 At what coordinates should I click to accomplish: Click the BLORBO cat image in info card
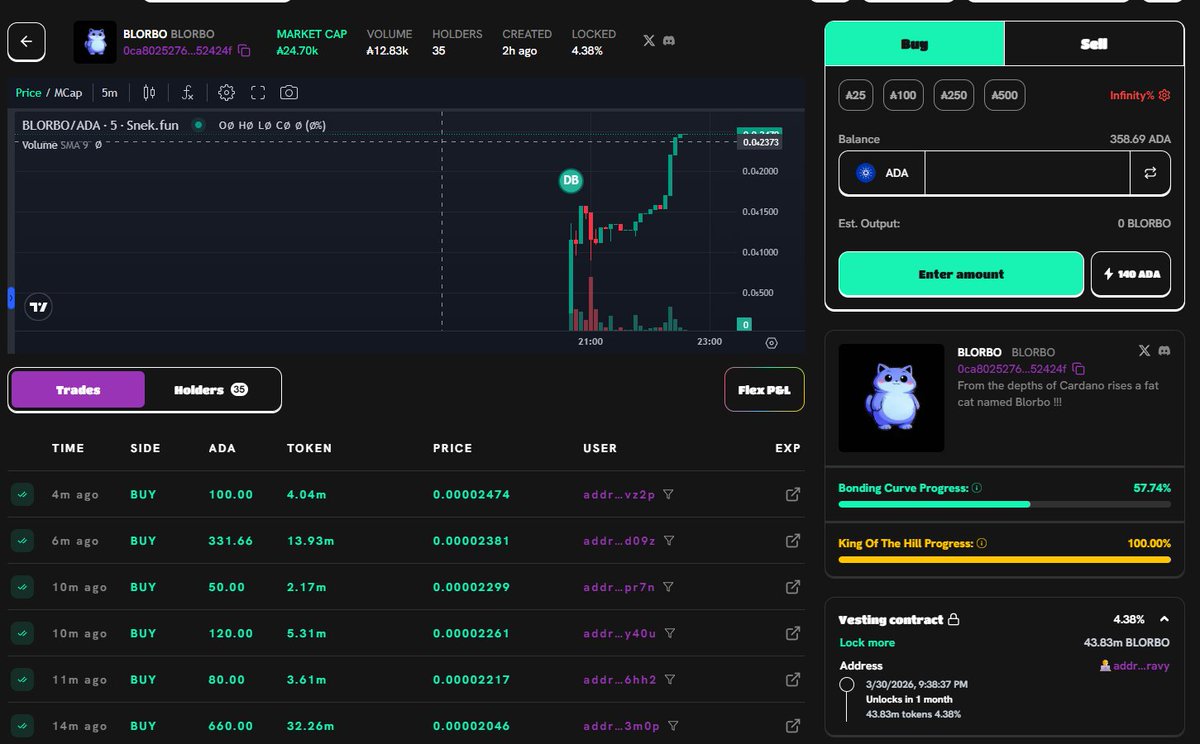click(x=891, y=397)
